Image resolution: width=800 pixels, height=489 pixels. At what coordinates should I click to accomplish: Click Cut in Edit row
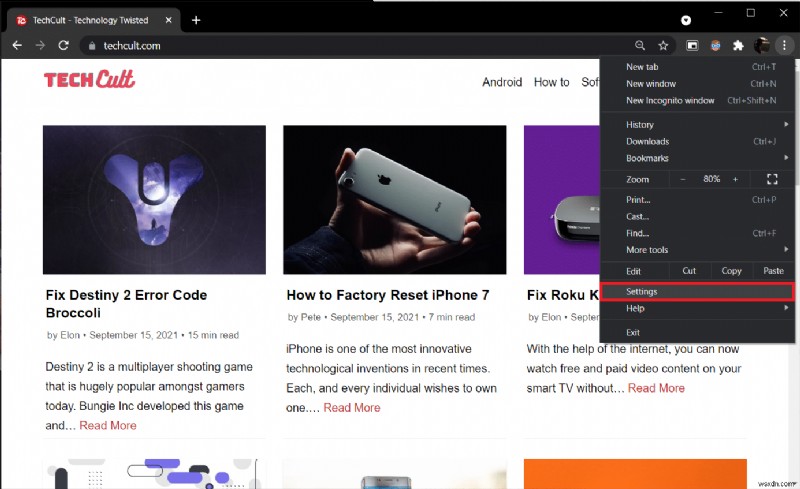coord(689,271)
